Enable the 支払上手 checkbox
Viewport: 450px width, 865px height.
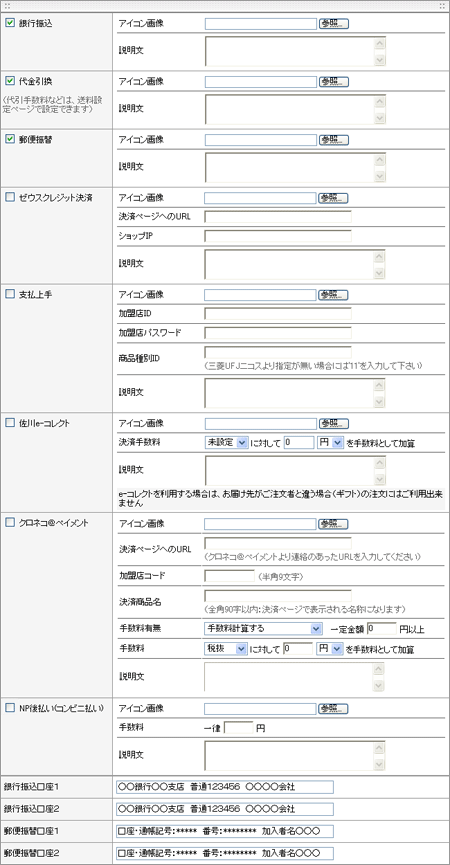[x=9, y=294]
